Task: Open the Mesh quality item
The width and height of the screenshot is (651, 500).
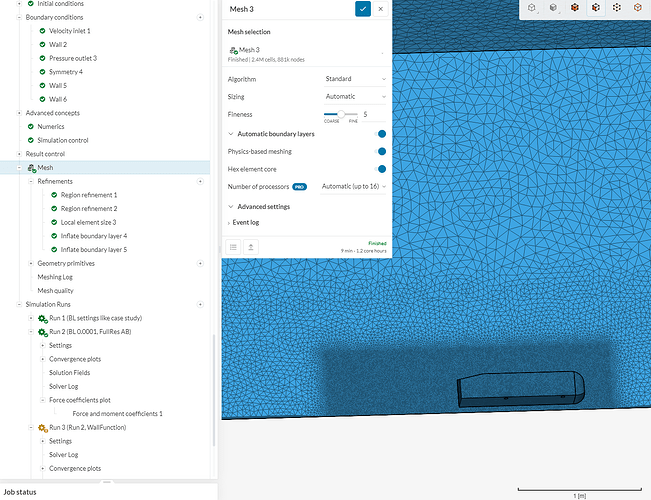Action: tap(55, 291)
